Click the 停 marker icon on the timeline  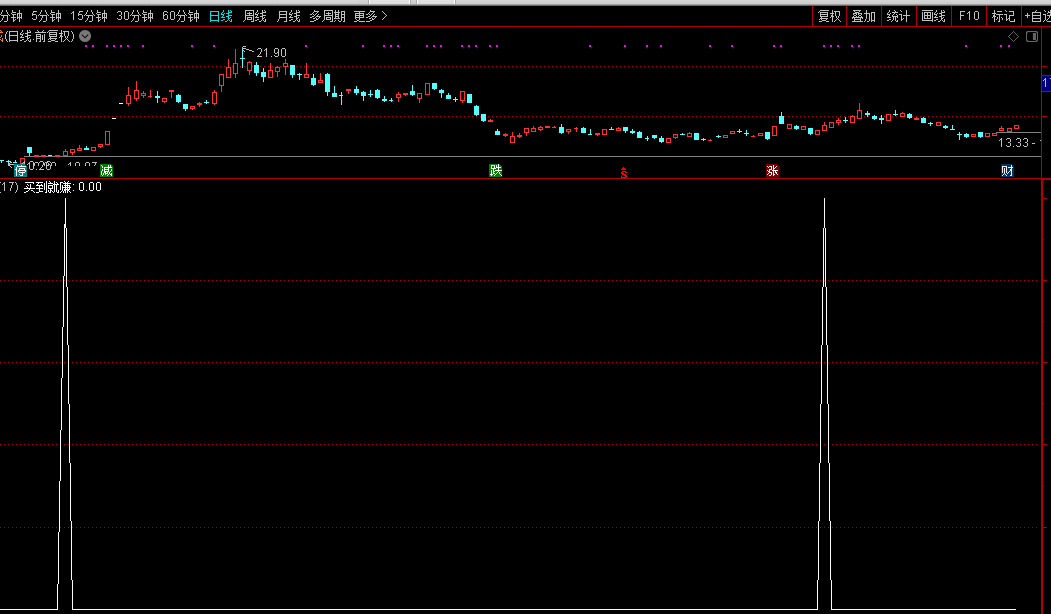[21, 171]
